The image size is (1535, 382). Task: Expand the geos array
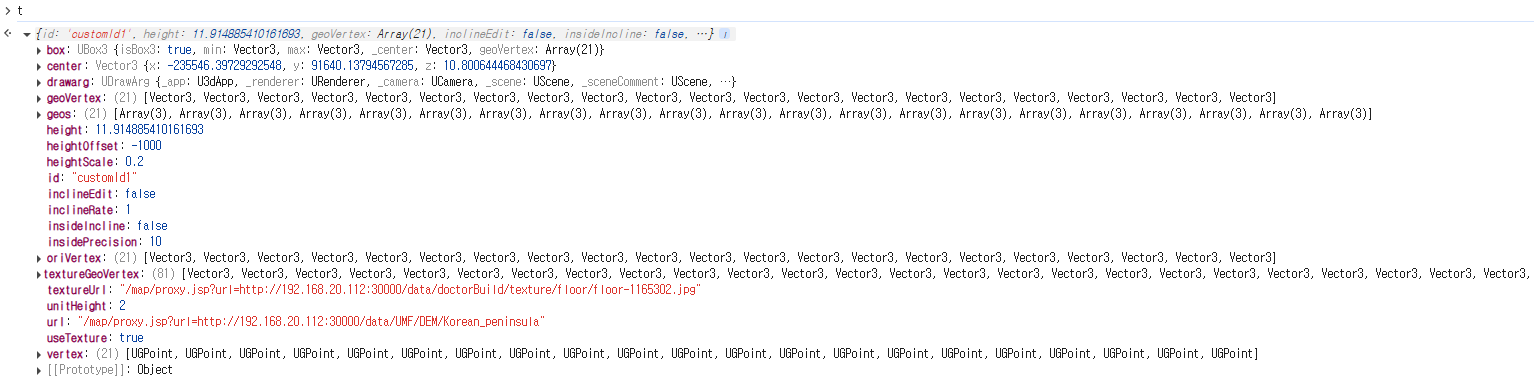(39, 114)
